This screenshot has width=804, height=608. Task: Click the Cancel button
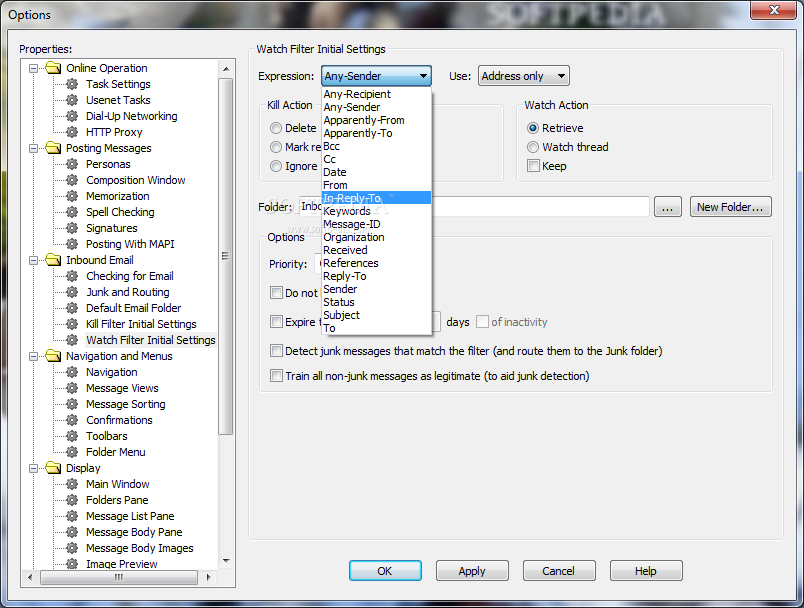559,571
